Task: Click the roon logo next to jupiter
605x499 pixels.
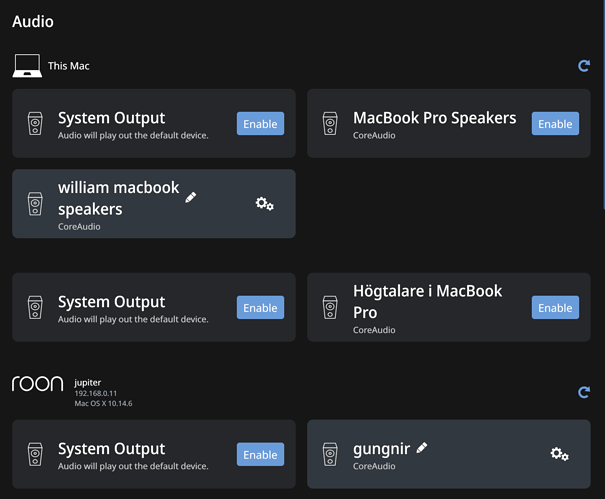Action: (x=37, y=384)
